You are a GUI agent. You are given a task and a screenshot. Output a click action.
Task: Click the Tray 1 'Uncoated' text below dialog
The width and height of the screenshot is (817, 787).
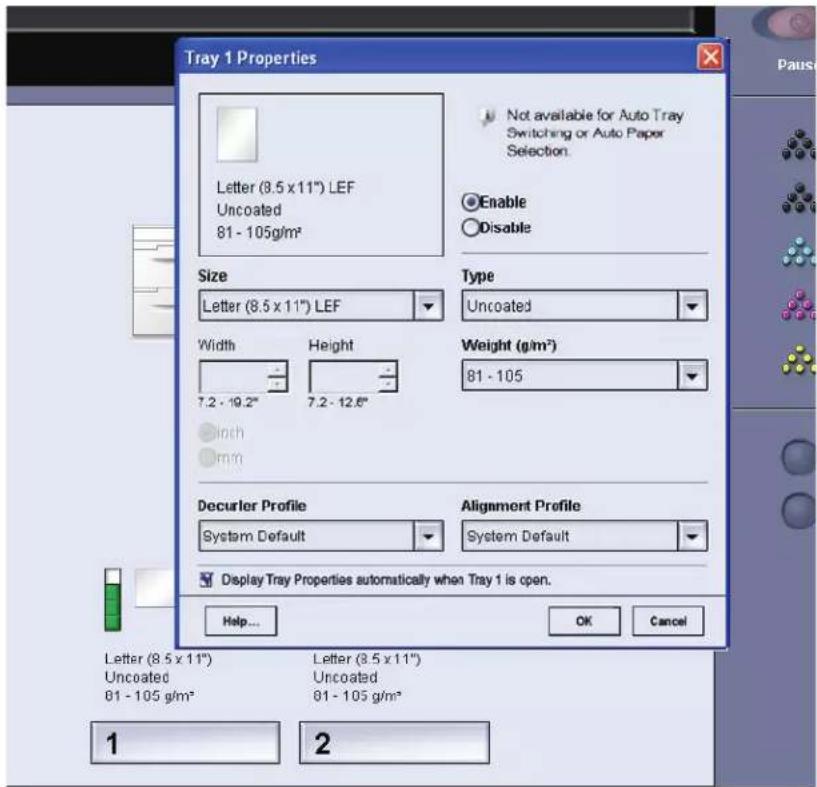point(137,677)
